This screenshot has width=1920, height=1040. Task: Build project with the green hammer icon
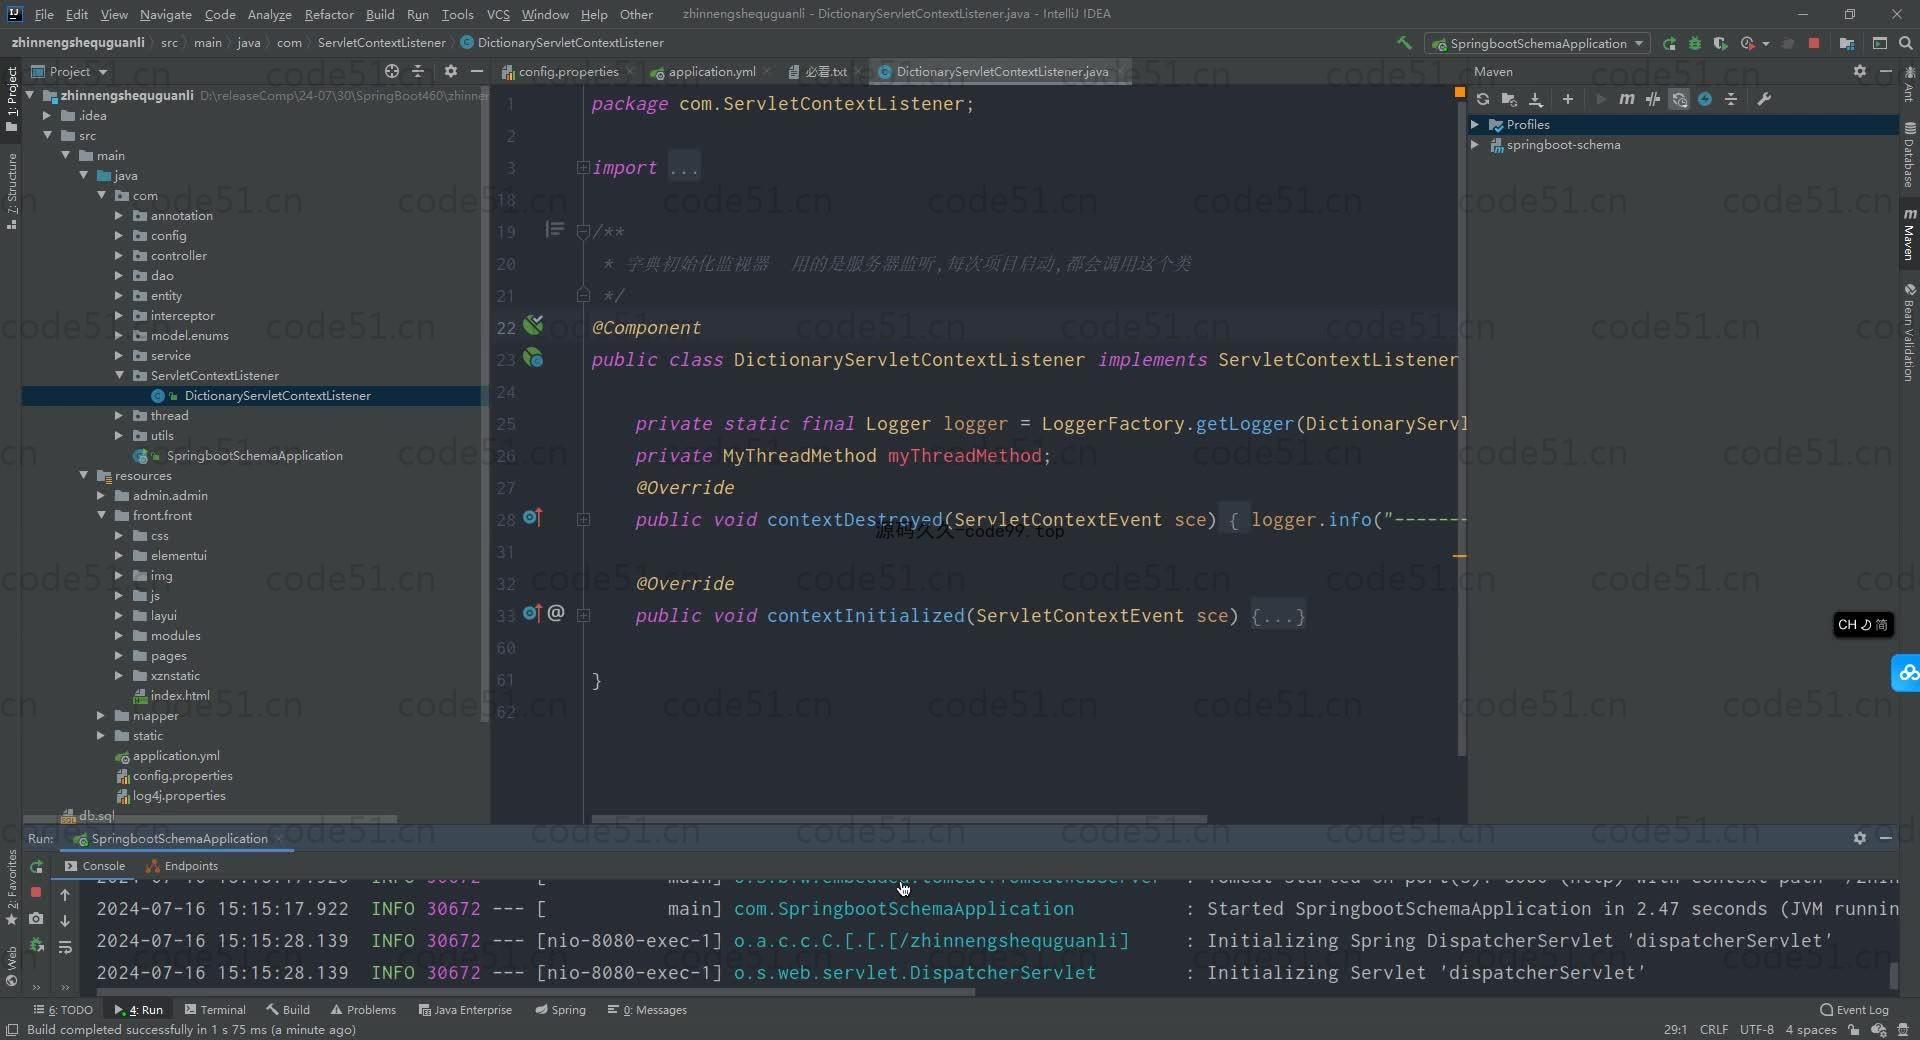coord(1404,43)
